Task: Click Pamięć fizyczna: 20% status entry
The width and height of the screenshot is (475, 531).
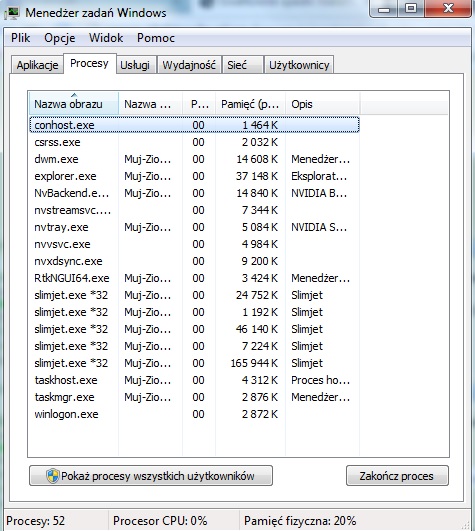Action: (x=300, y=521)
